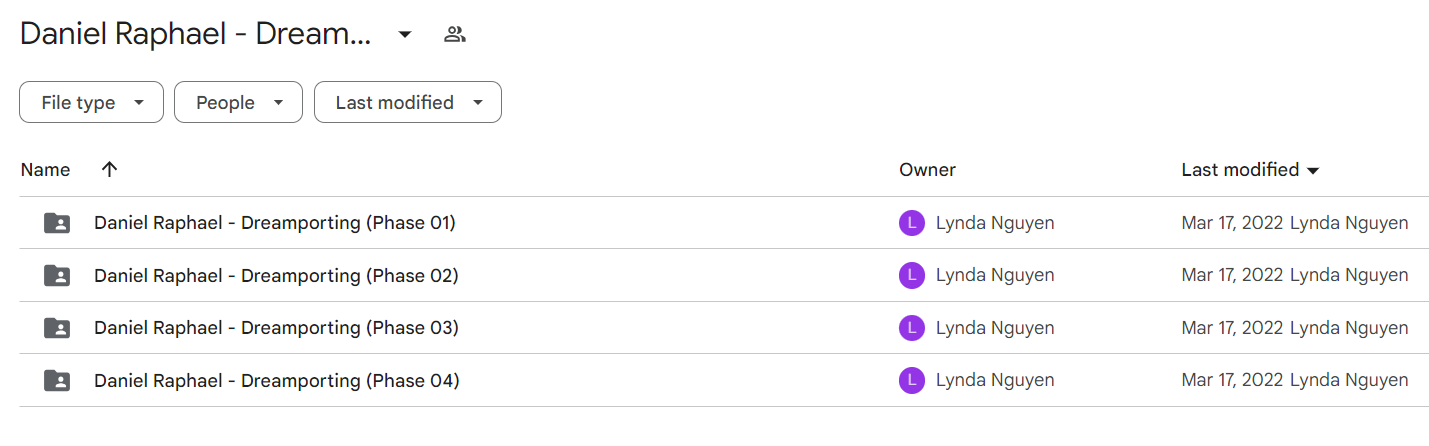Click the shared folder icon for Phase 02
Screen dimensions: 1429x446
coord(57,275)
